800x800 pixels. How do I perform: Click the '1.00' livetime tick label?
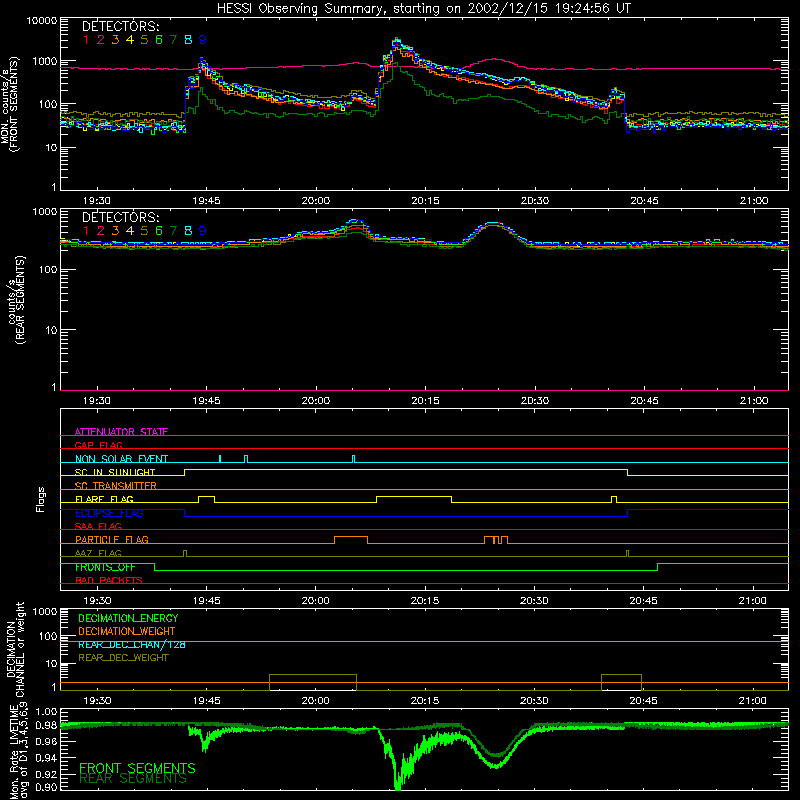pyautogui.click(x=46, y=711)
